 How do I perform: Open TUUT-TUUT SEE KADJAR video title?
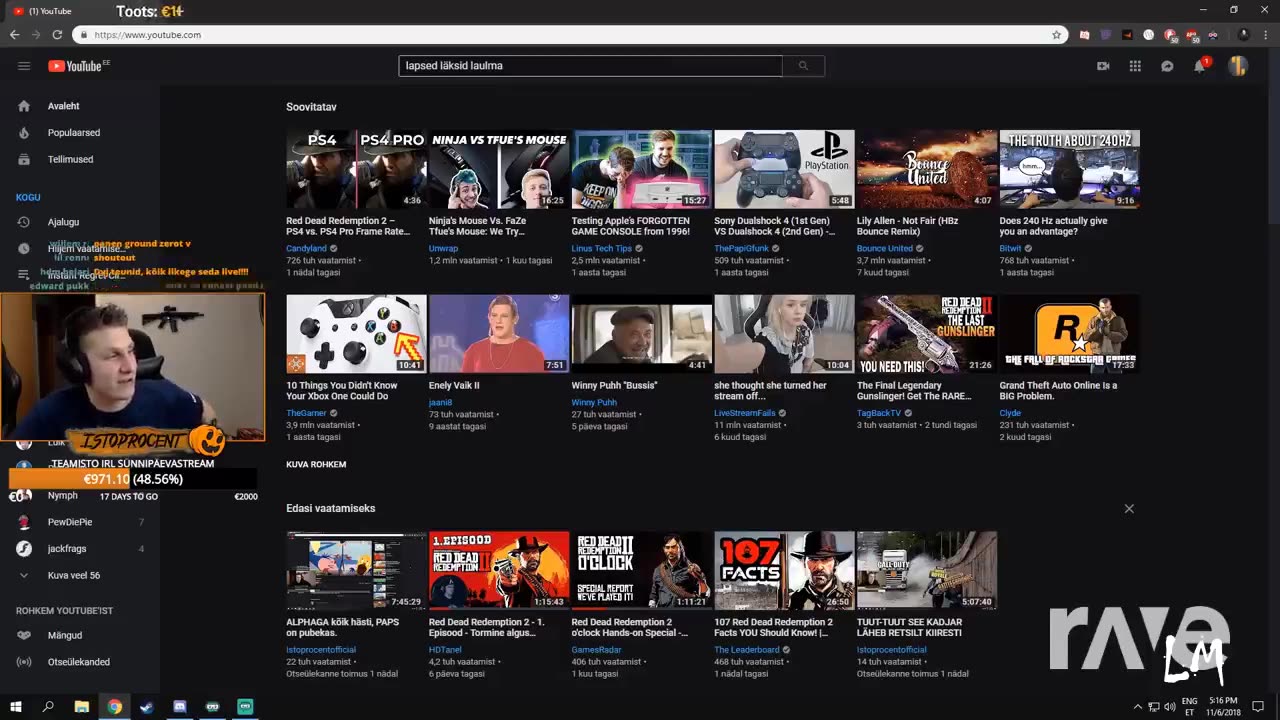(909, 628)
